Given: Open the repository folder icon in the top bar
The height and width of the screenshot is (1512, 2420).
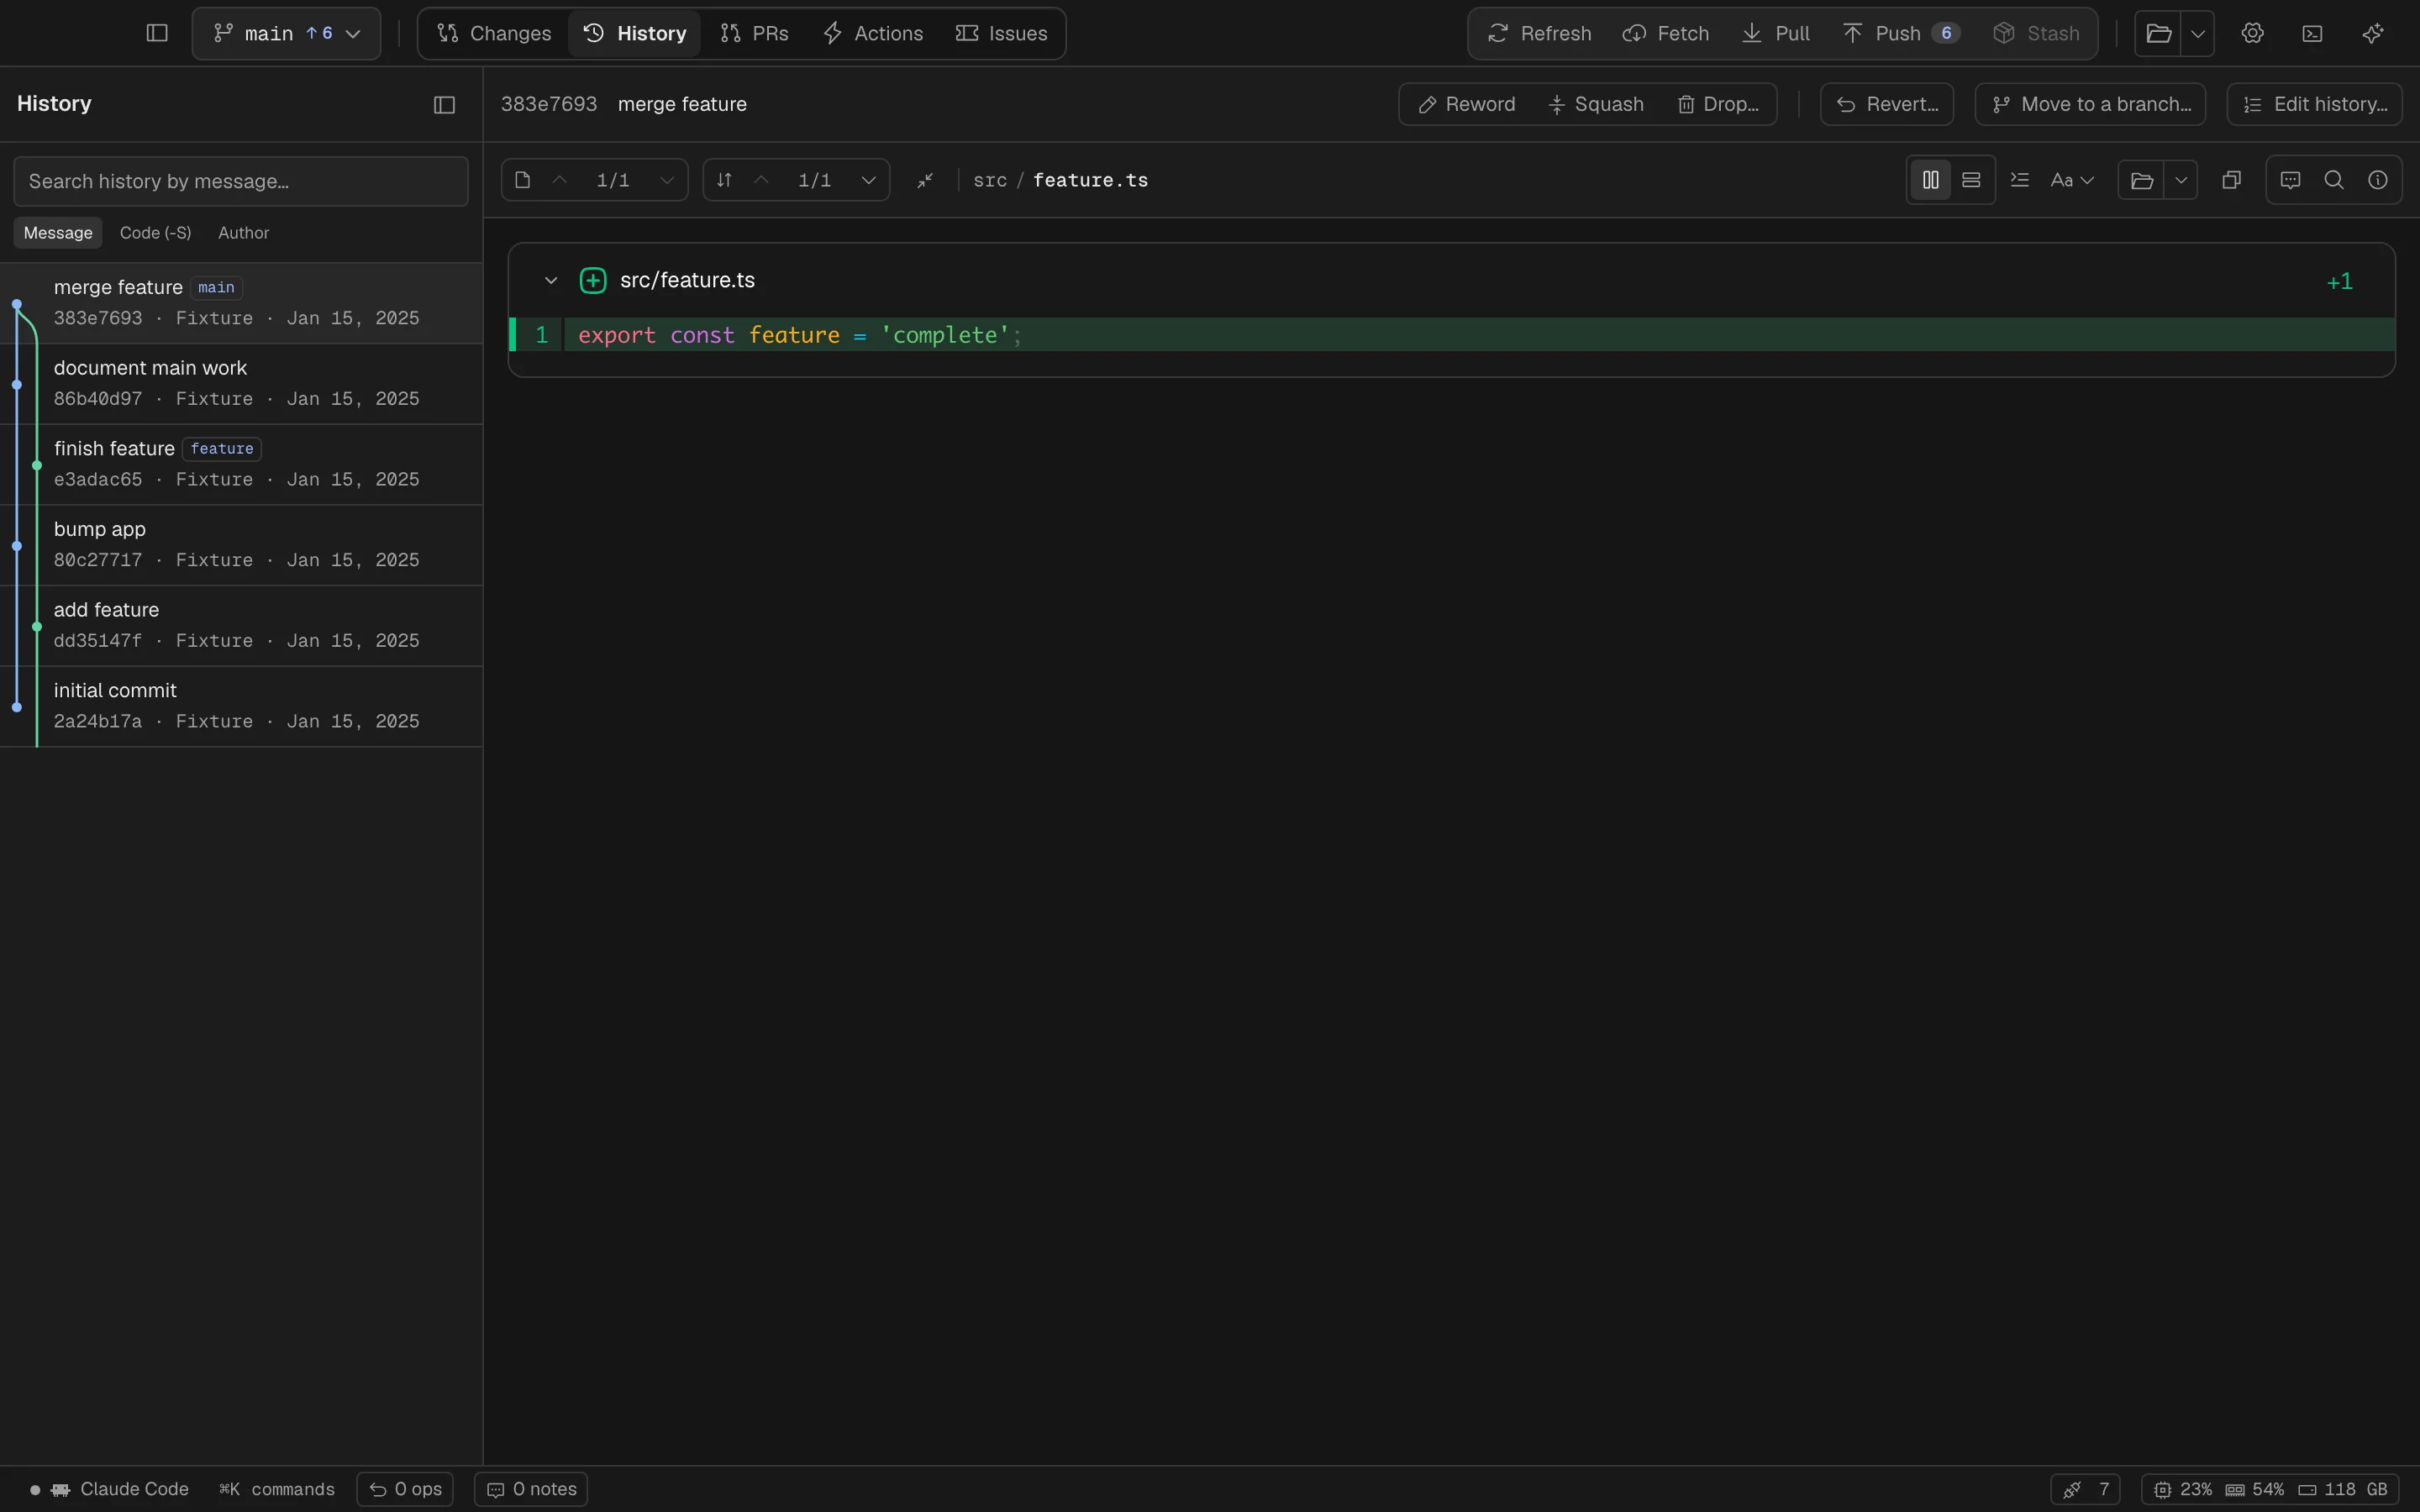Looking at the screenshot, I should 2158,33.
